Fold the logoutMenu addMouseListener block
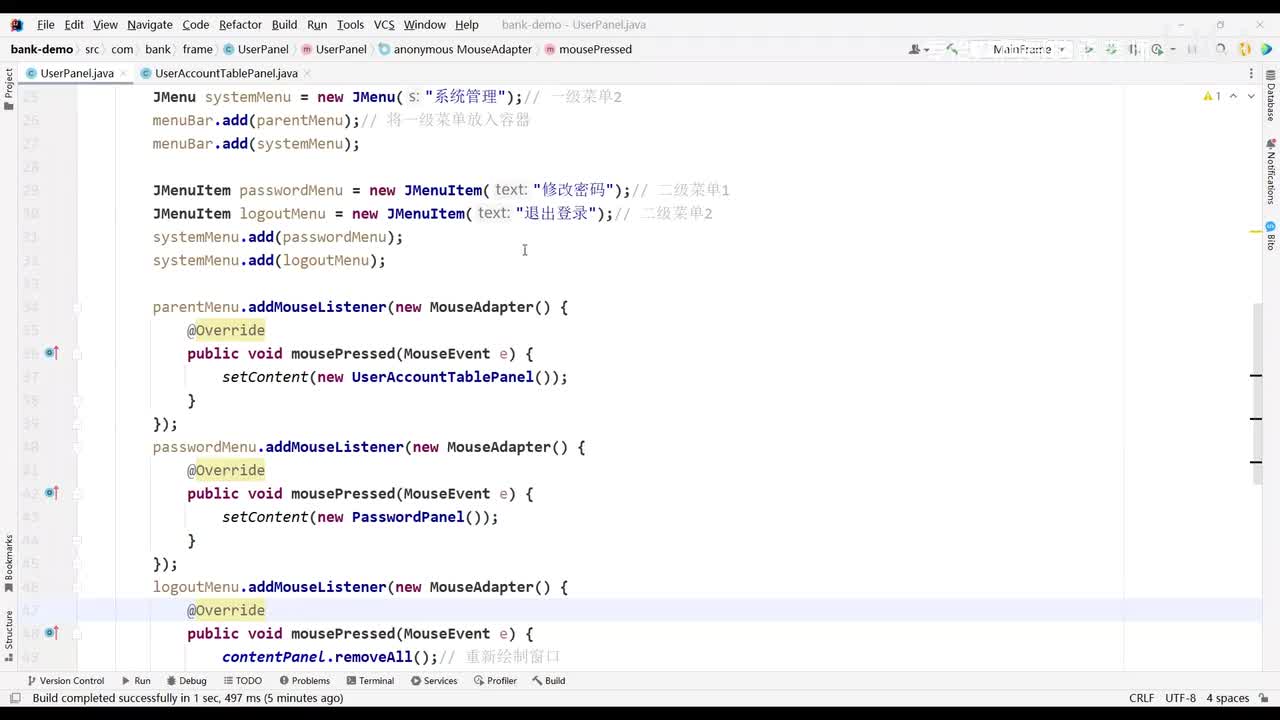This screenshot has width=1280, height=720. (x=77, y=587)
